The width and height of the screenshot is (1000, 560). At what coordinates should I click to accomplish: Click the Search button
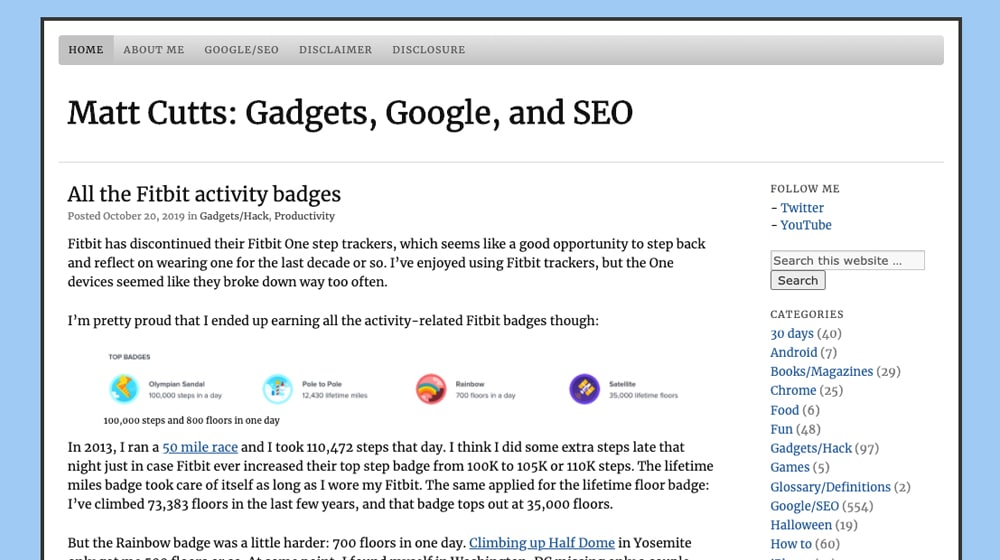(x=797, y=281)
